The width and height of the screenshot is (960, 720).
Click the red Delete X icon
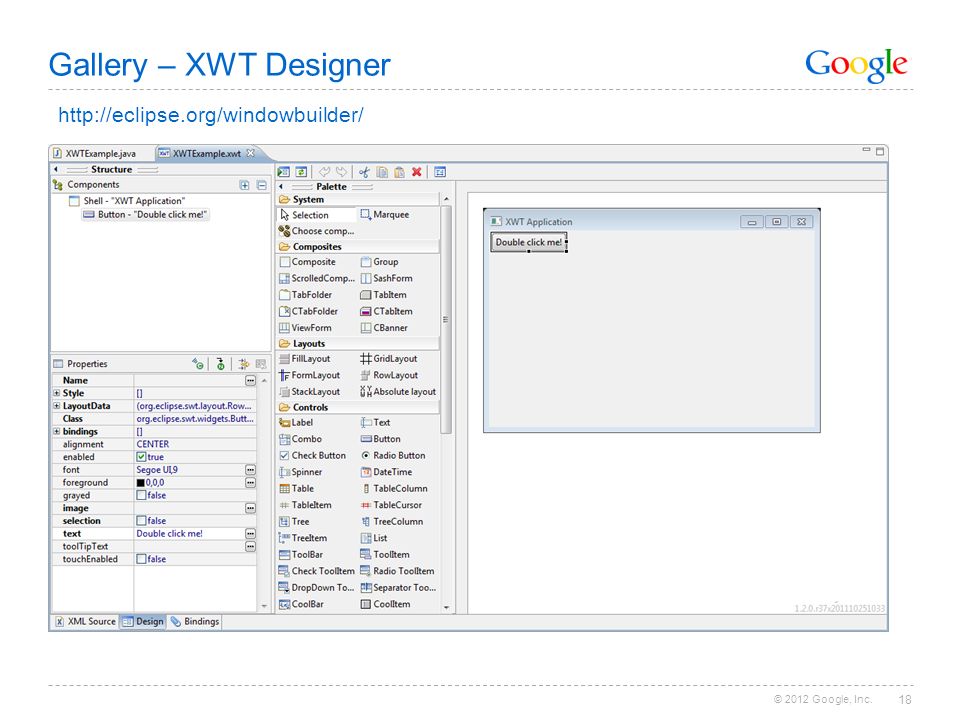417,172
